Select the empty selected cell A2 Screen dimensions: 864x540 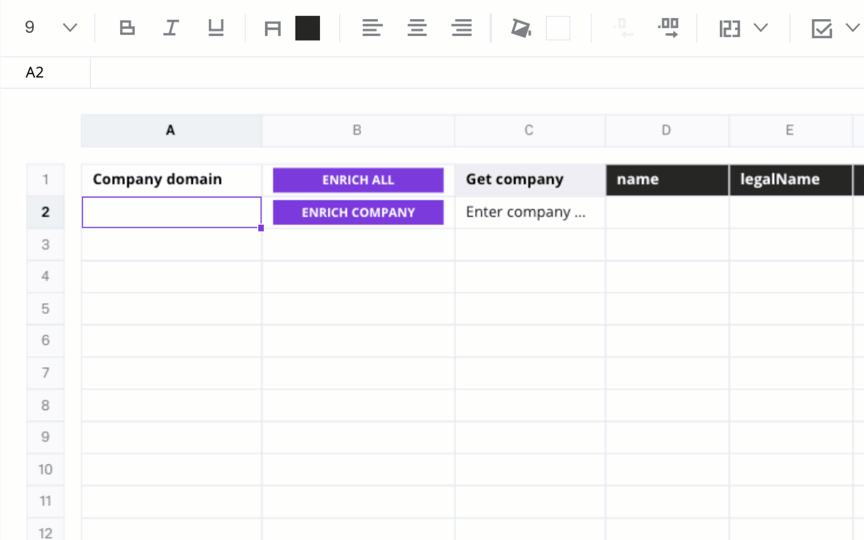171,212
